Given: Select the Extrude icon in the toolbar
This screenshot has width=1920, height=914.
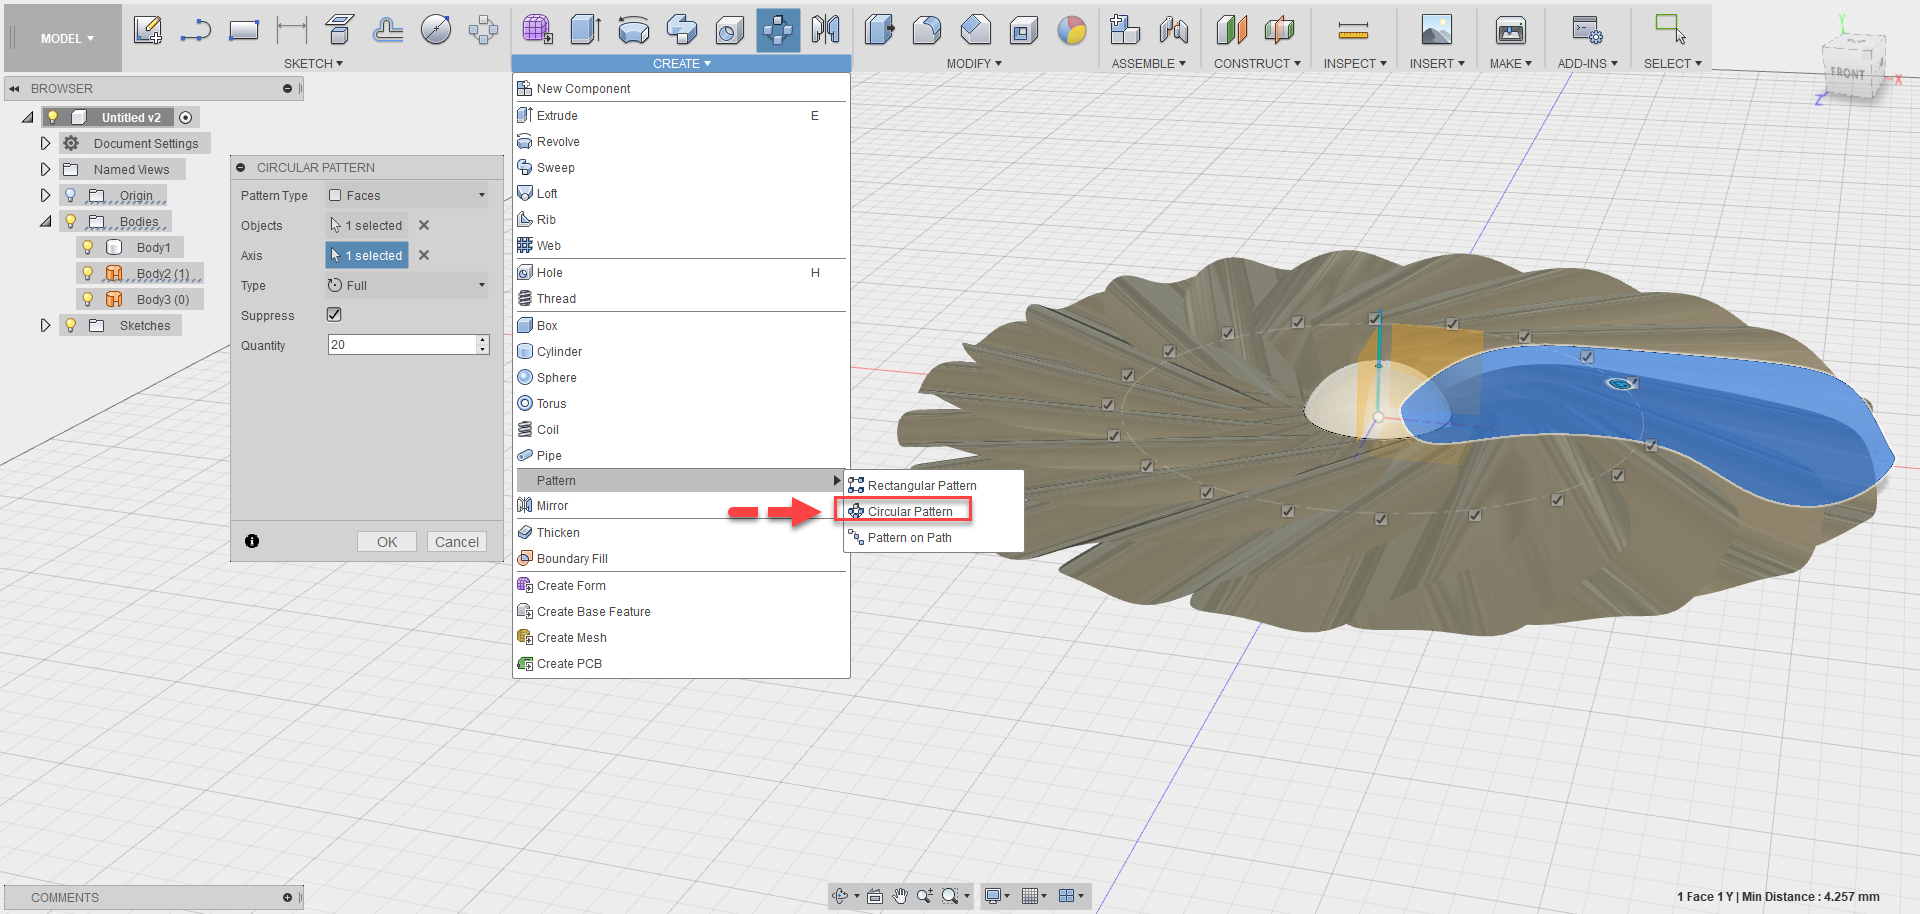Looking at the screenshot, I should click(x=585, y=30).
